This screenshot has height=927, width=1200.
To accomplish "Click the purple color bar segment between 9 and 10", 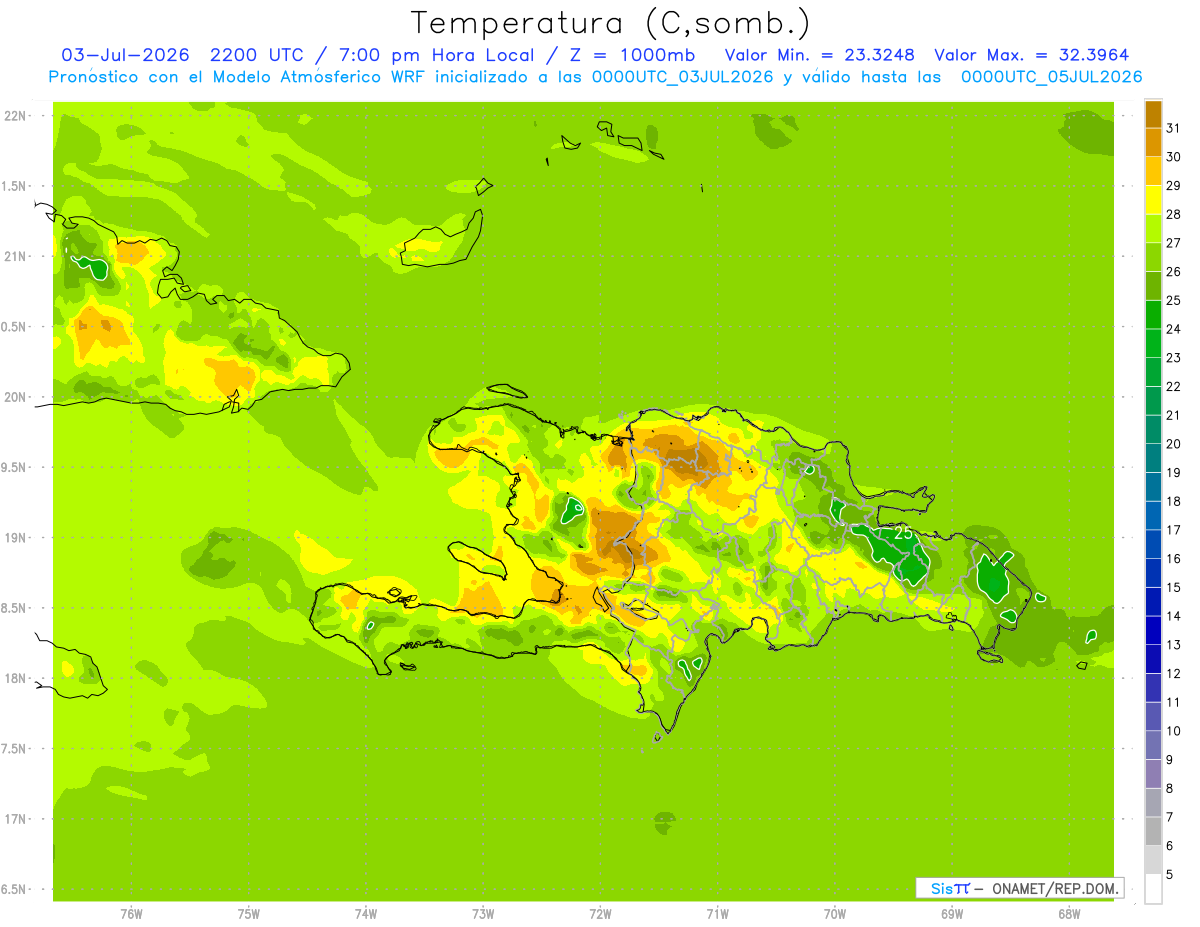I will (x=1153, y=745).
